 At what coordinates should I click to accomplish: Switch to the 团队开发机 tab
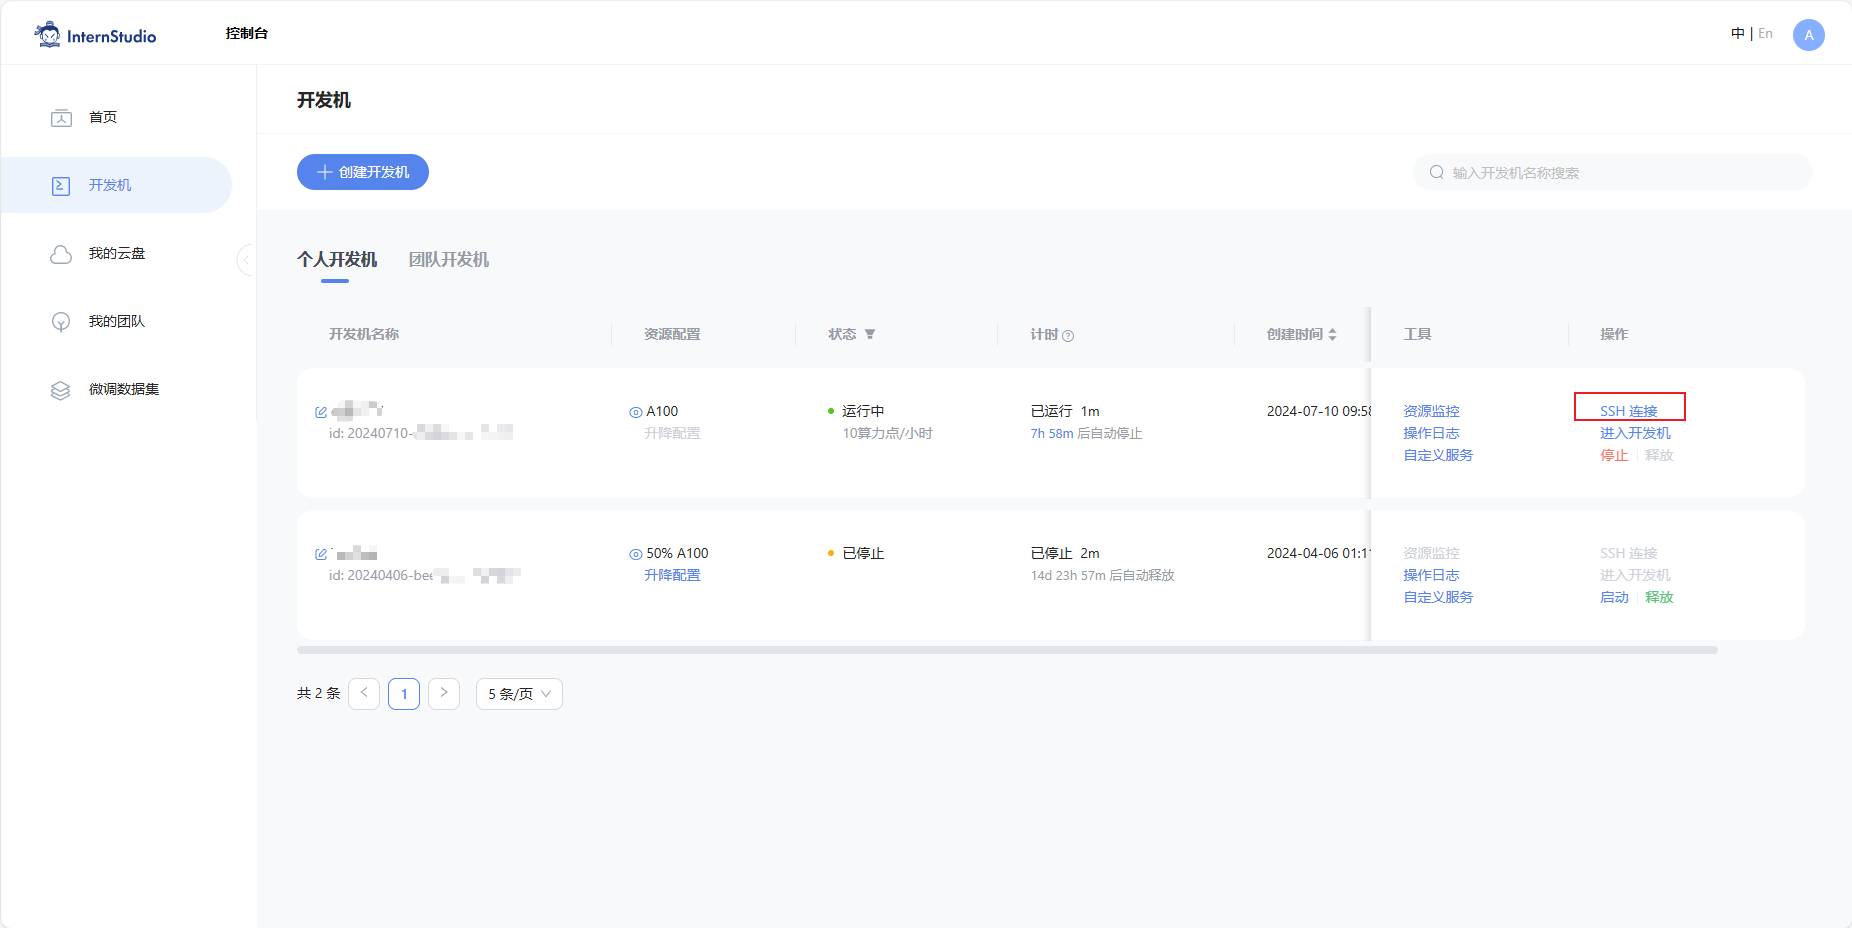448,260
